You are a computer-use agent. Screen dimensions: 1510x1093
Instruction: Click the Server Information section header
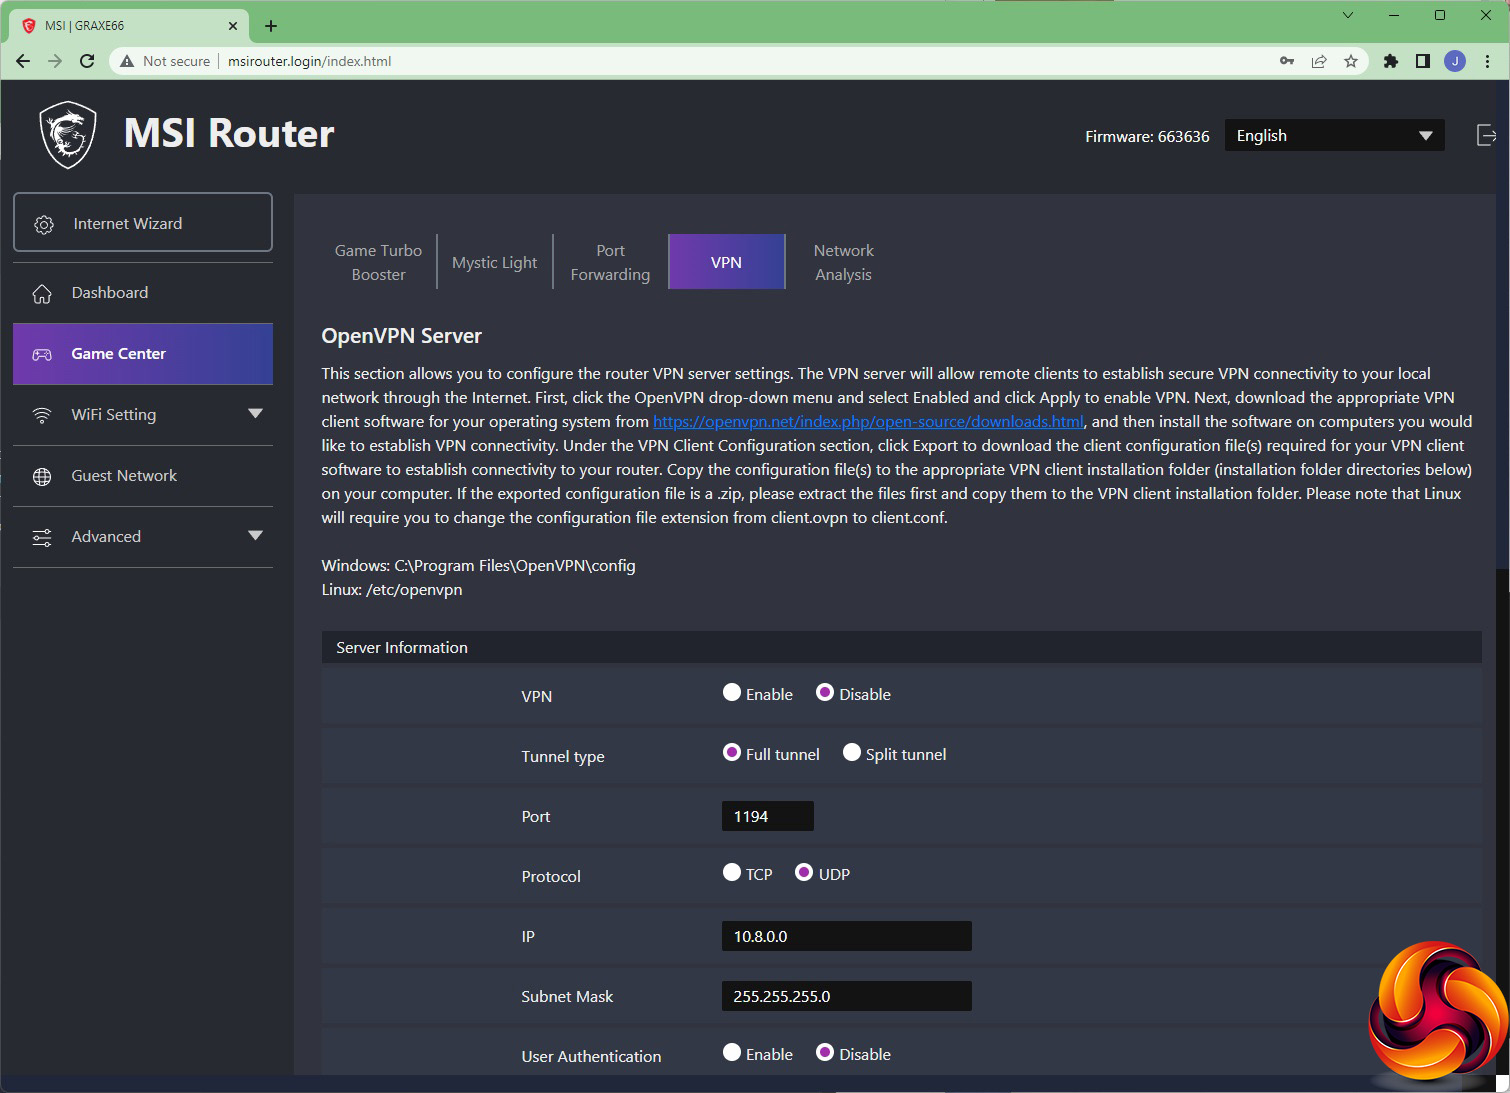click(x=901, y=647)
